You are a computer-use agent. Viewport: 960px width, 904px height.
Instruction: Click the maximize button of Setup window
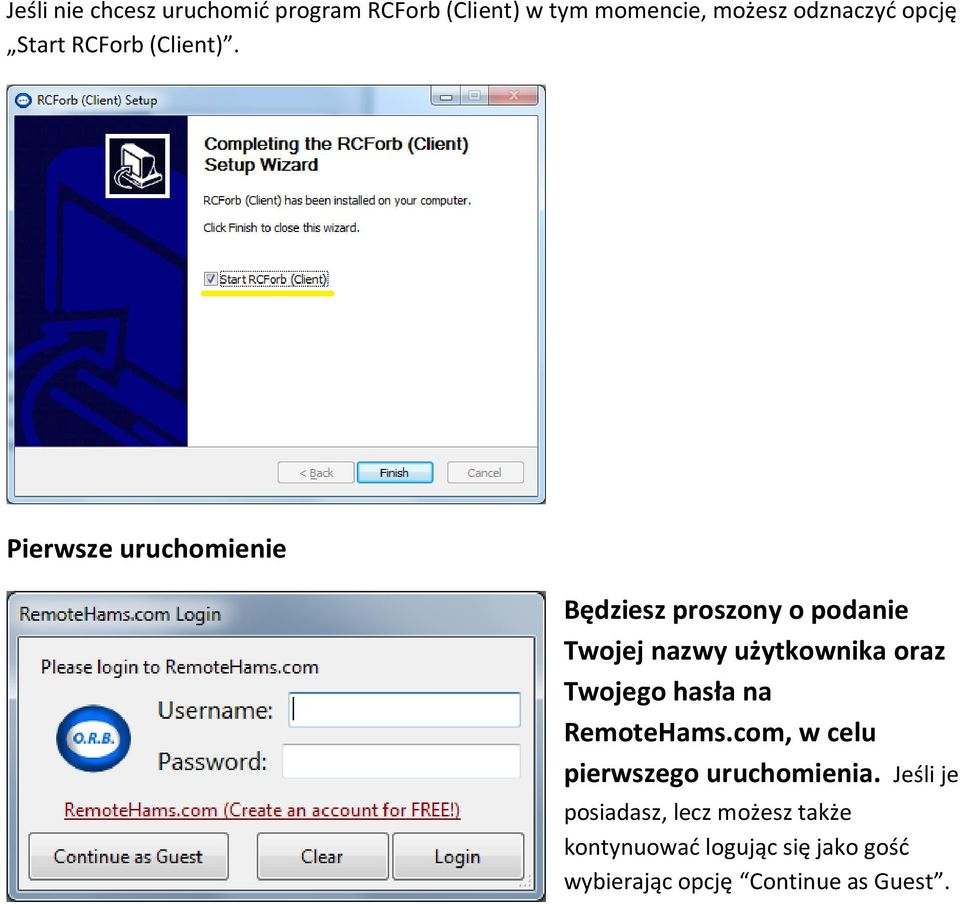(x=474, y=96)
